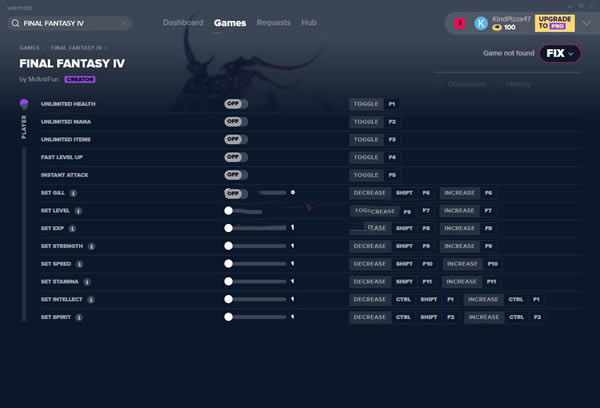Click the Set Spirit info icon
This screenshot has height=408, width=600.
[78, 317]
